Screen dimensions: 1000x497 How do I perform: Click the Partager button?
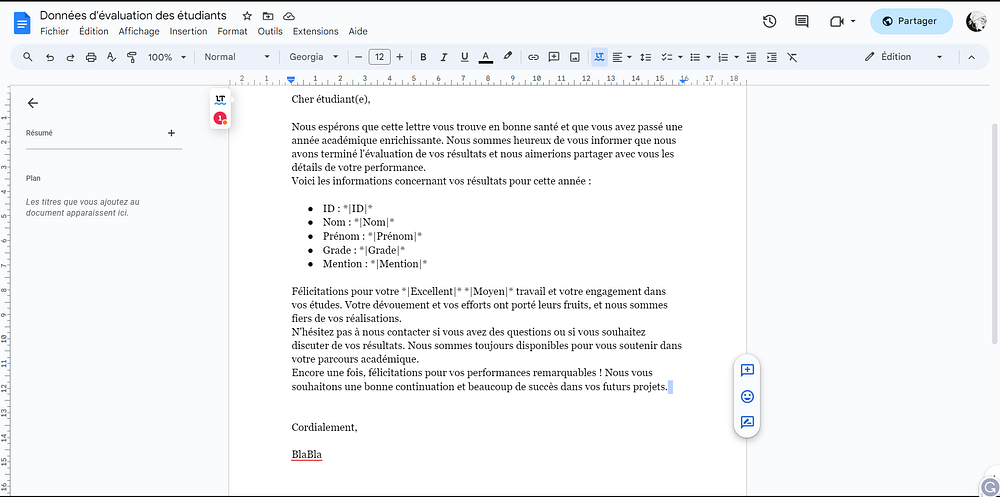[x=911, y=21]
